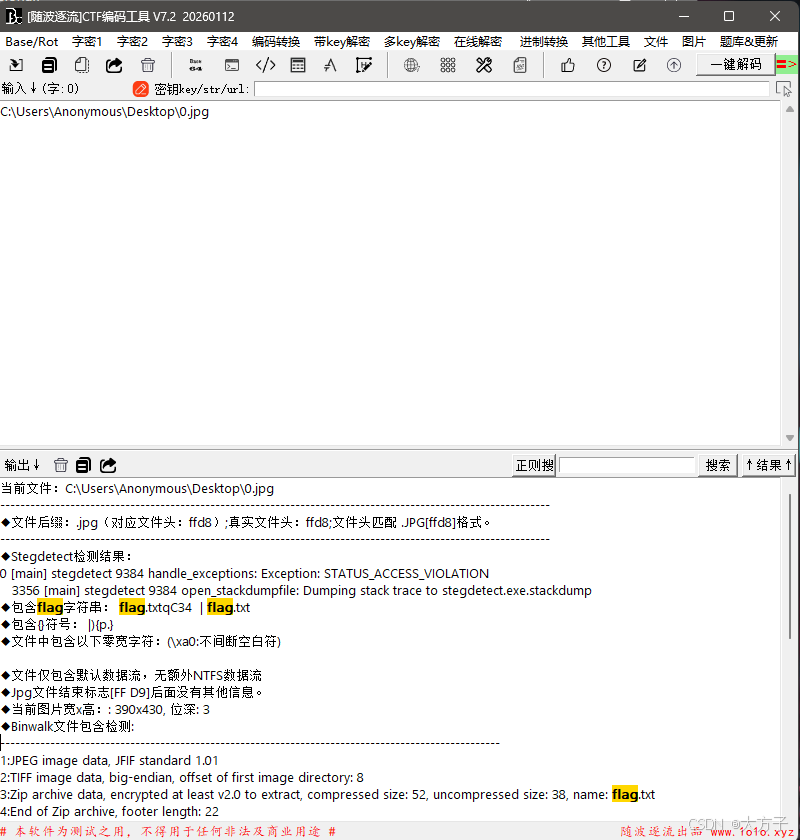Click the 'Zip archive data, encrypted' line
800x840 pixels.
pos(327,794)
